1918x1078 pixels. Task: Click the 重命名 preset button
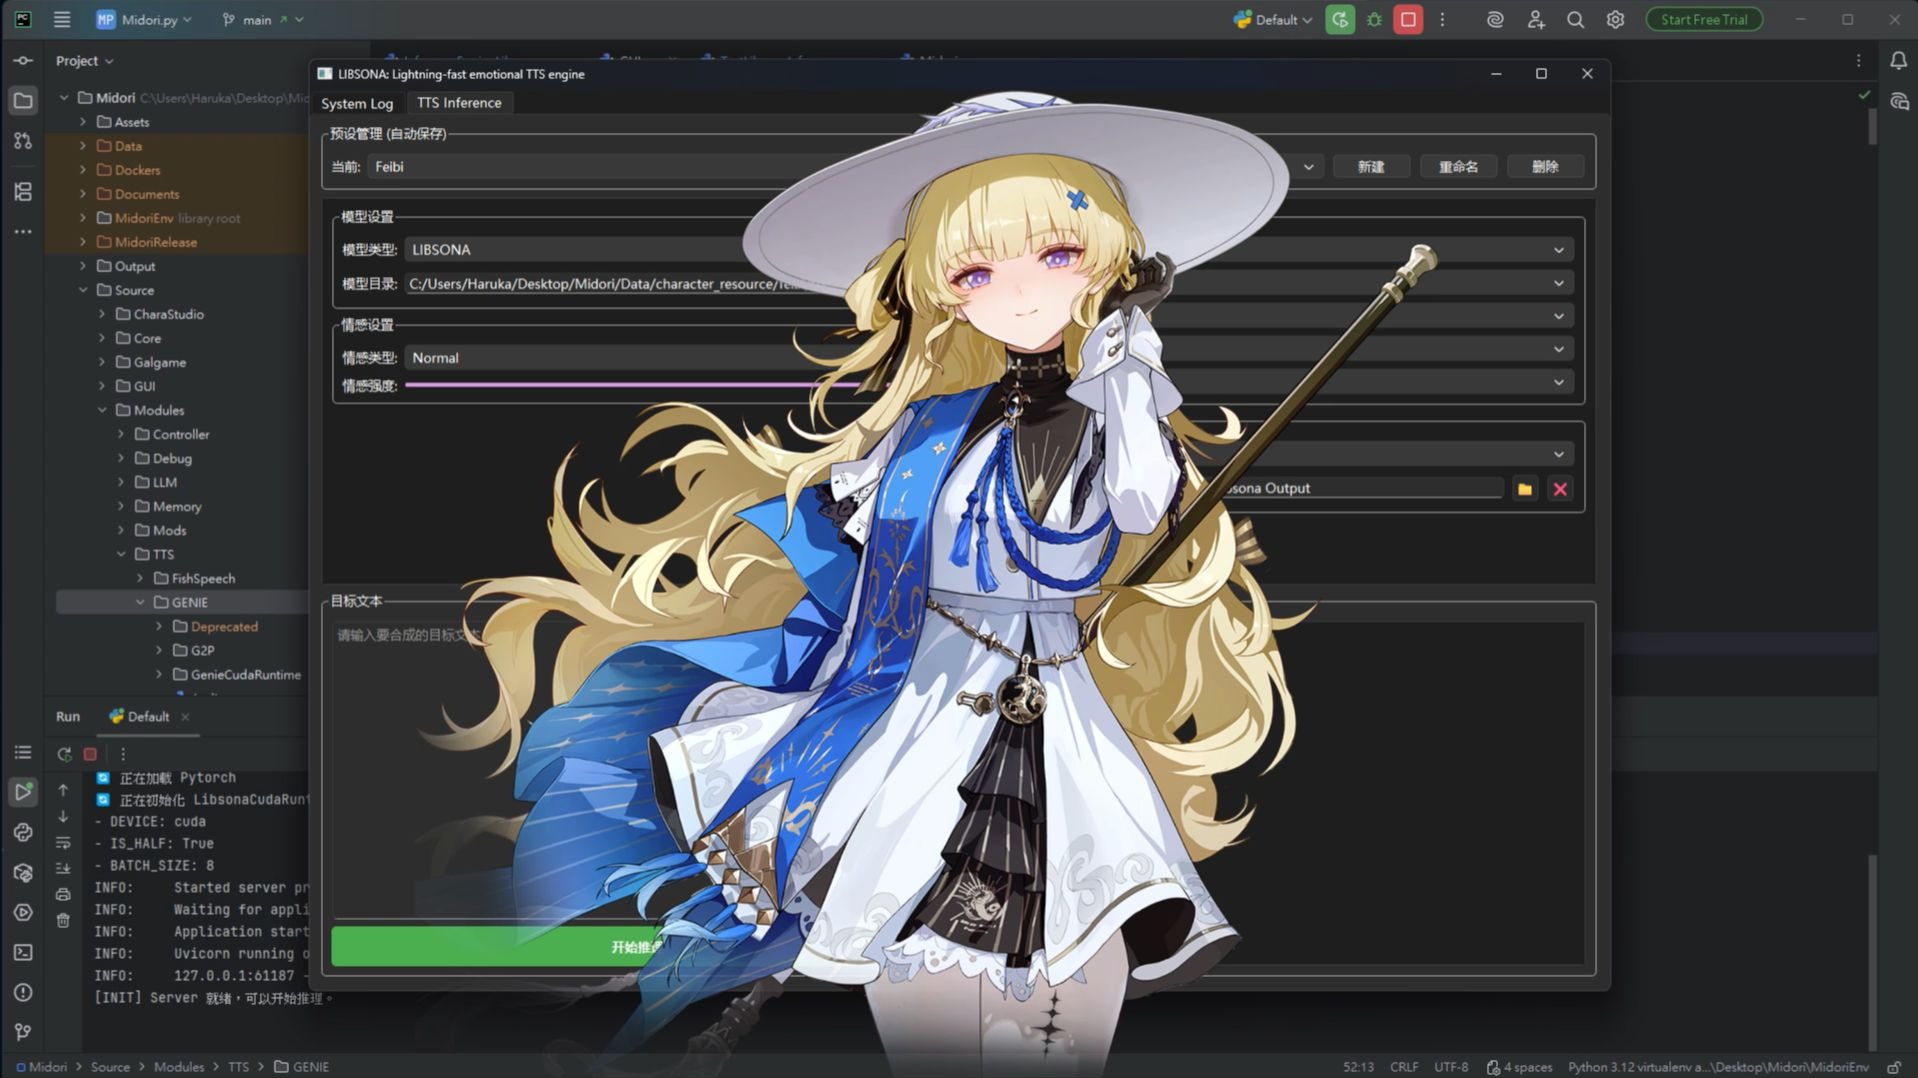pos(1458,167)
